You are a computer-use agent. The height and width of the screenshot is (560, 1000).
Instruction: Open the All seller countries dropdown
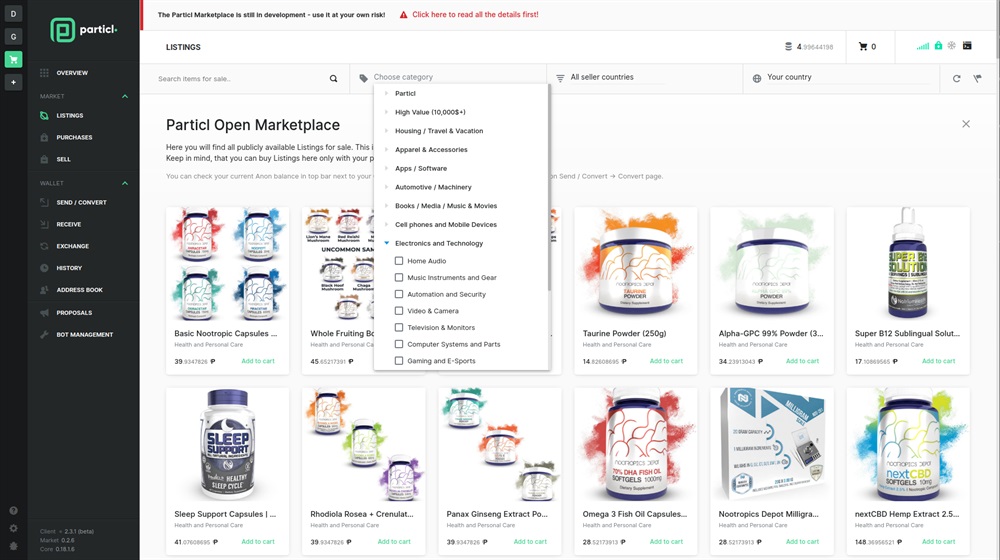click(x=645, y=77)
